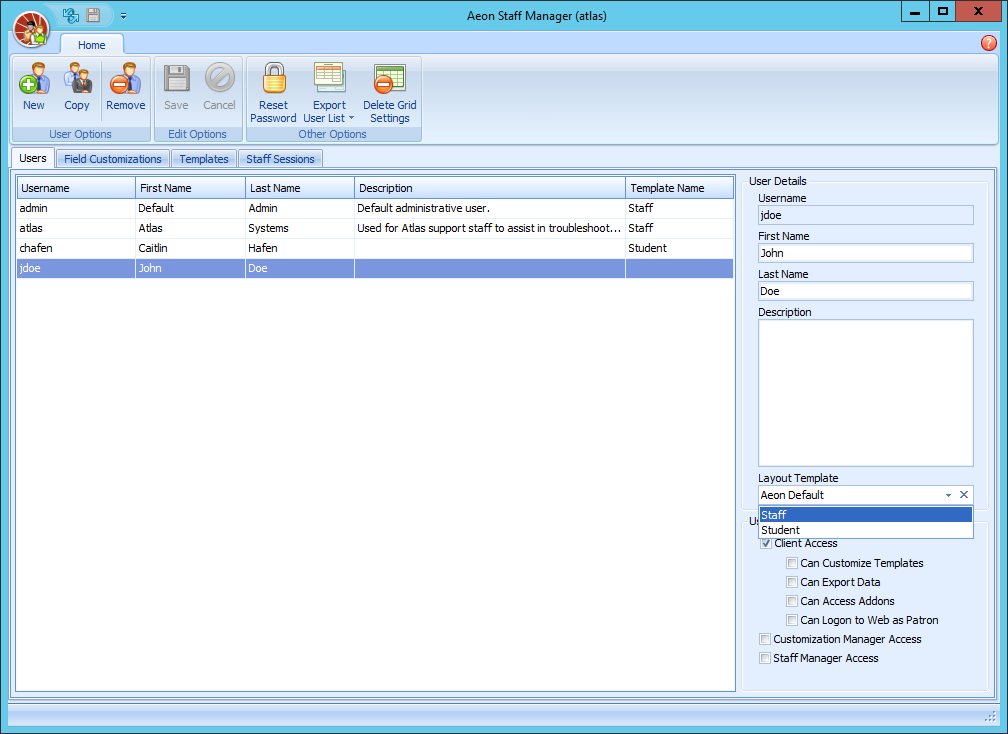1008x734 pixels.
Task: Open the Help question mark icon
Action: pos(989,43)
